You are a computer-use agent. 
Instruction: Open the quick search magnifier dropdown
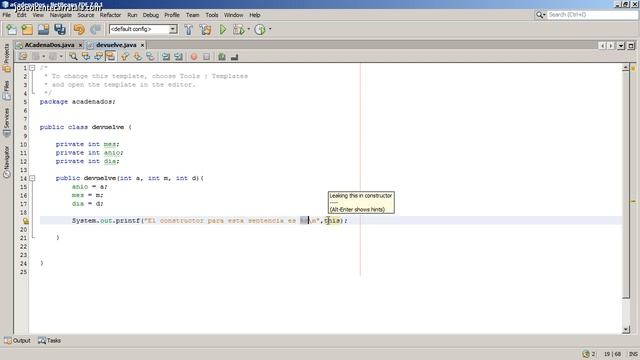tap(540, 15)
